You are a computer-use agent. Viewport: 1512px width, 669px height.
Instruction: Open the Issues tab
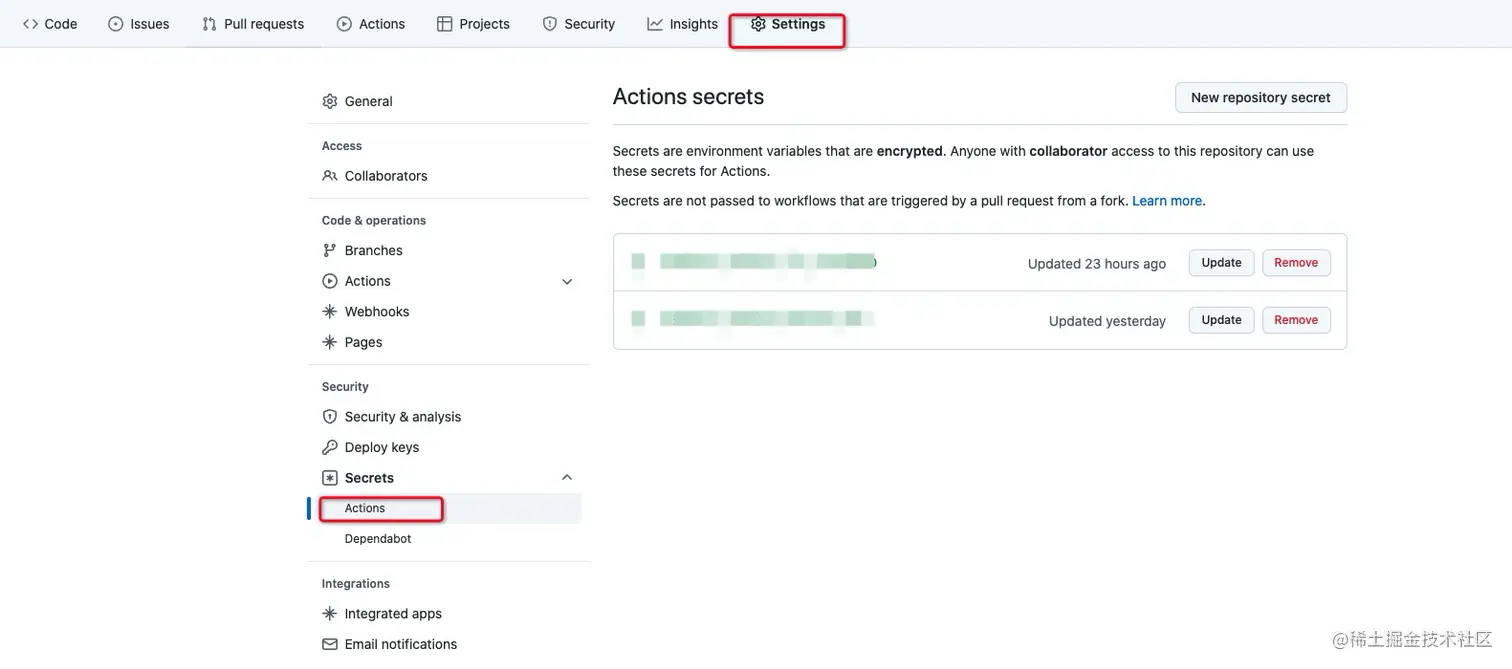click(139, 24)
